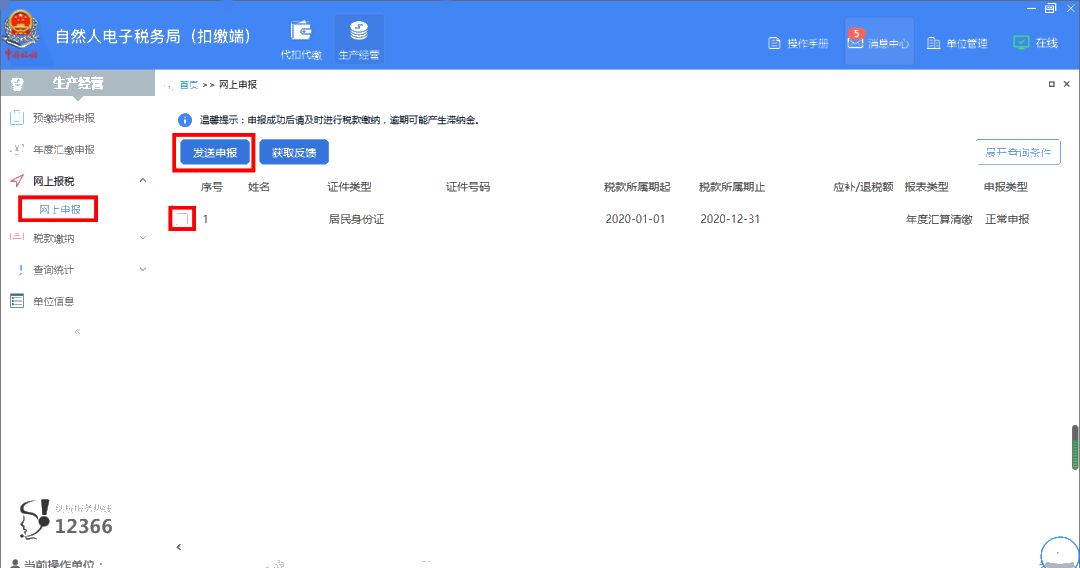
Task: Open 网上申报 sub-item
Action: (59, 209)
